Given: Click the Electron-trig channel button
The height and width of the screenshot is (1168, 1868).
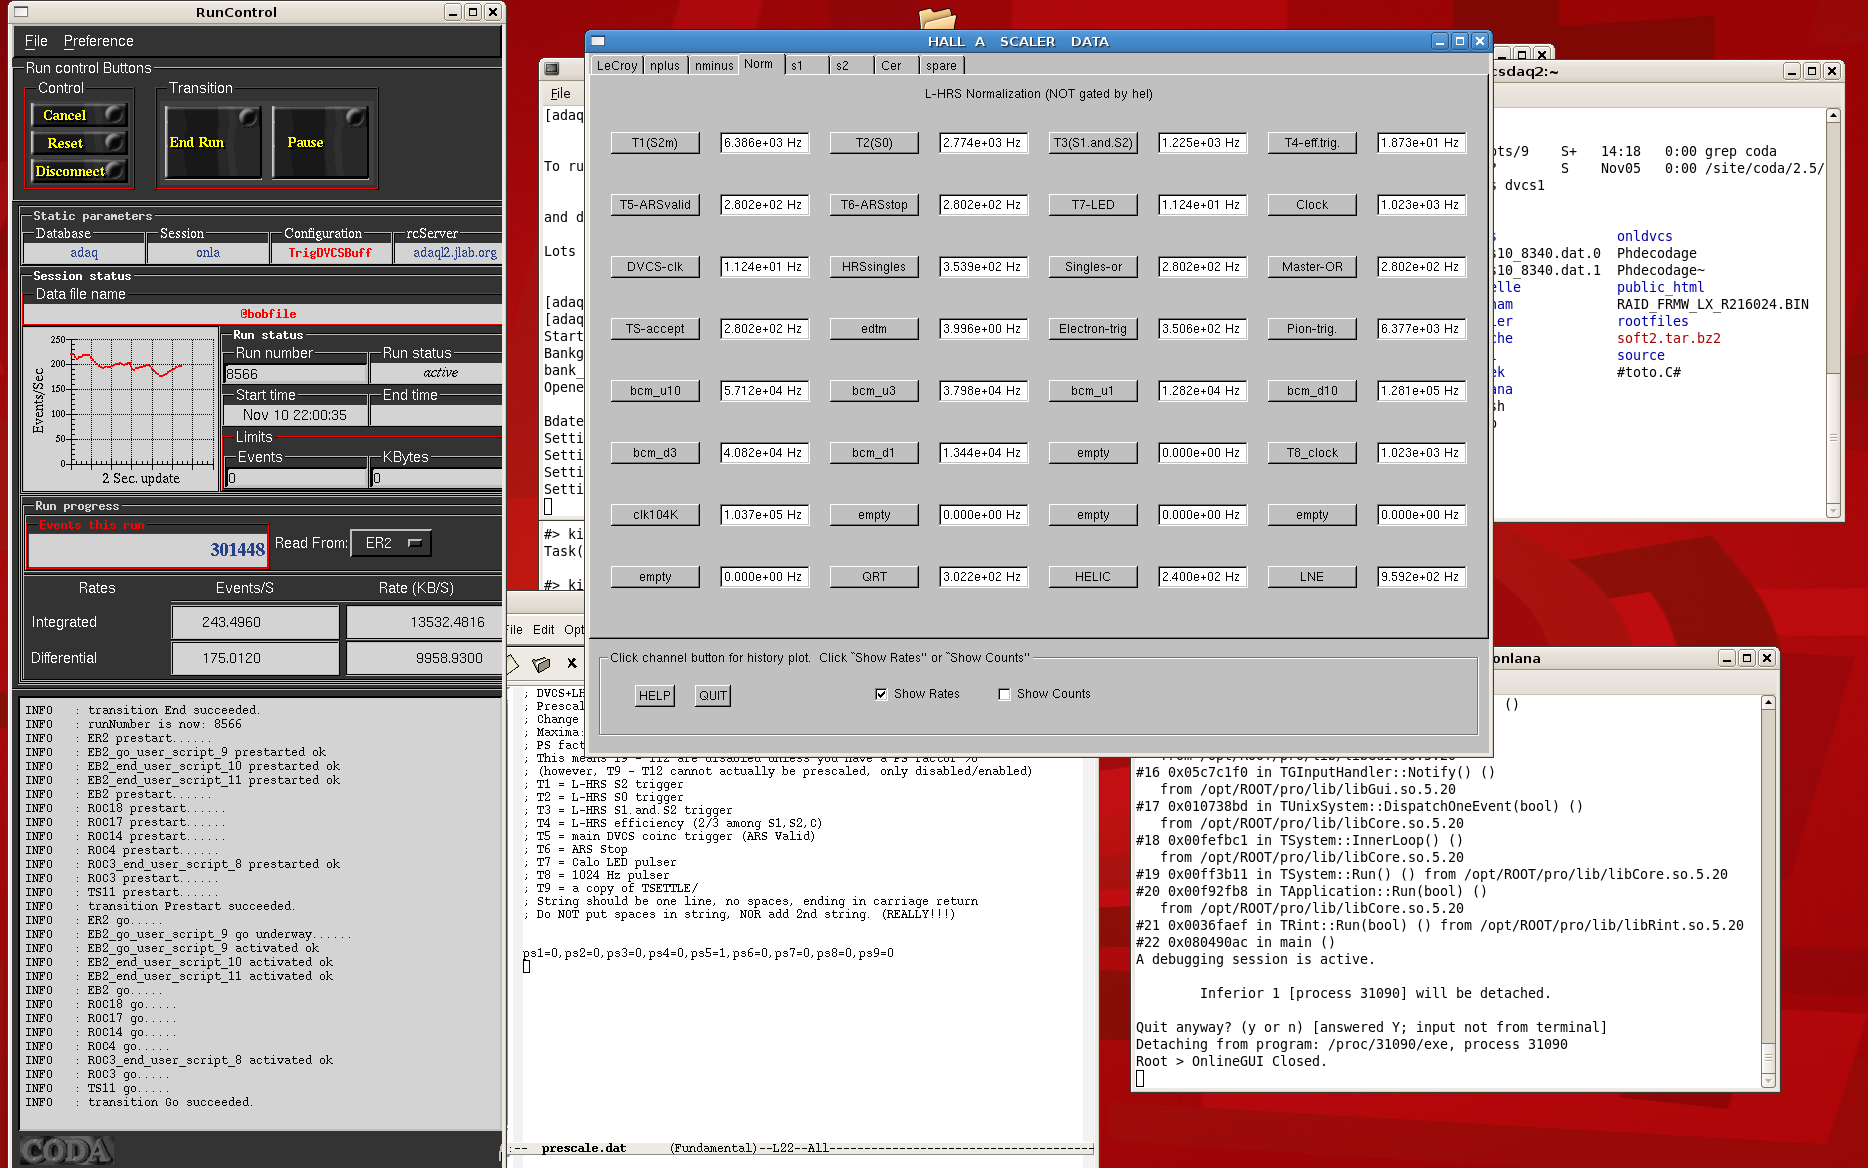Looking at the screenshot, I should (1093, 329).
